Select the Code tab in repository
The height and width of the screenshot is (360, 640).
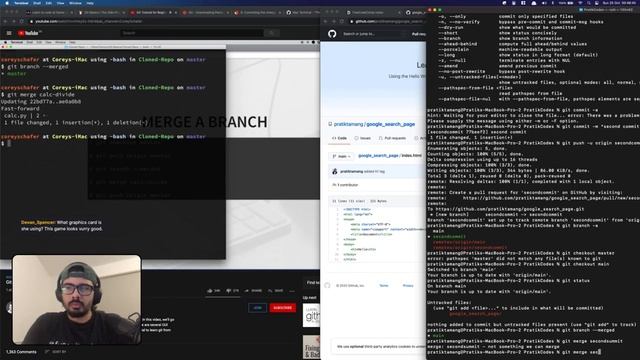point(339,138)
